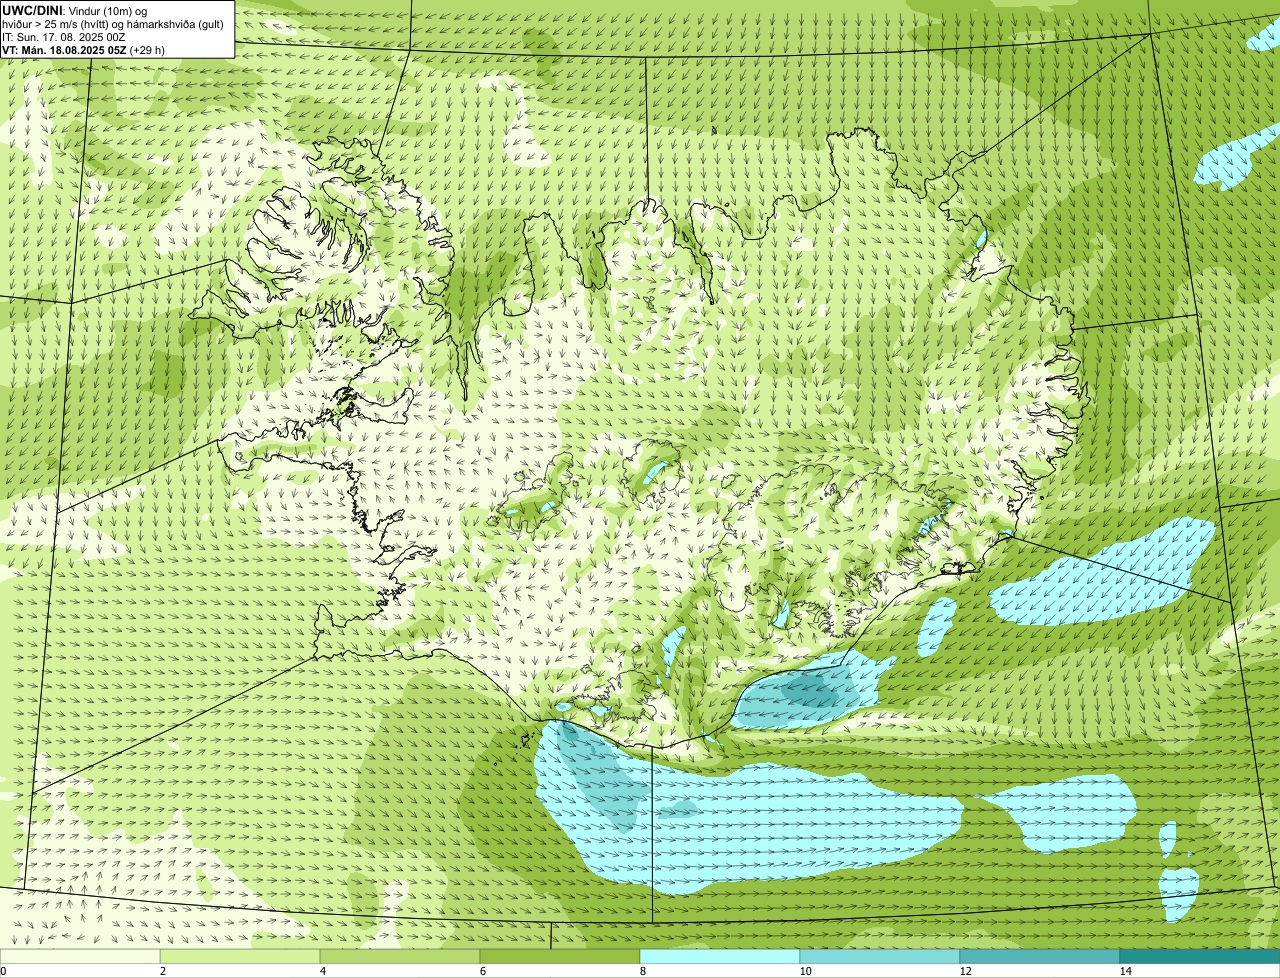Click the "2" tick label under the color bar
1280x978 pixels.
(162, 971)
